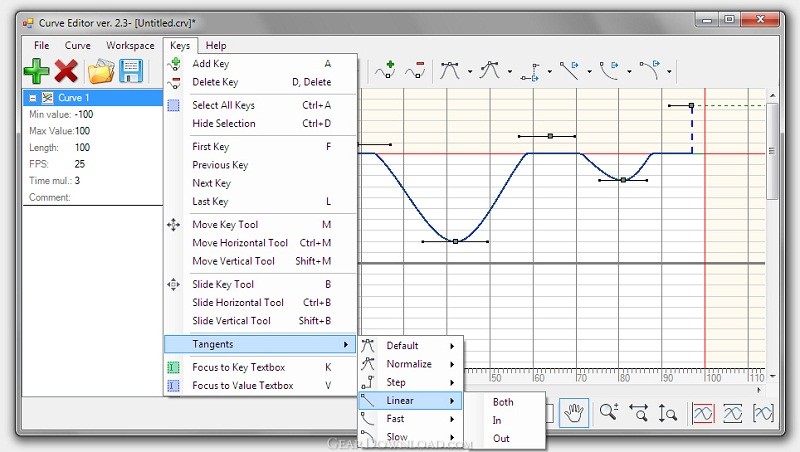Click the frame vertically icon
Viewport: 800px width, 452px height.
tap(763, 412)
